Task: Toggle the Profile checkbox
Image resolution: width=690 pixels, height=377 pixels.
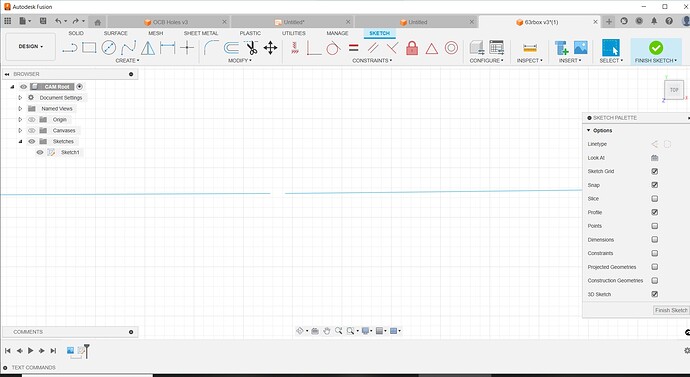Action: tap(655, 212)
